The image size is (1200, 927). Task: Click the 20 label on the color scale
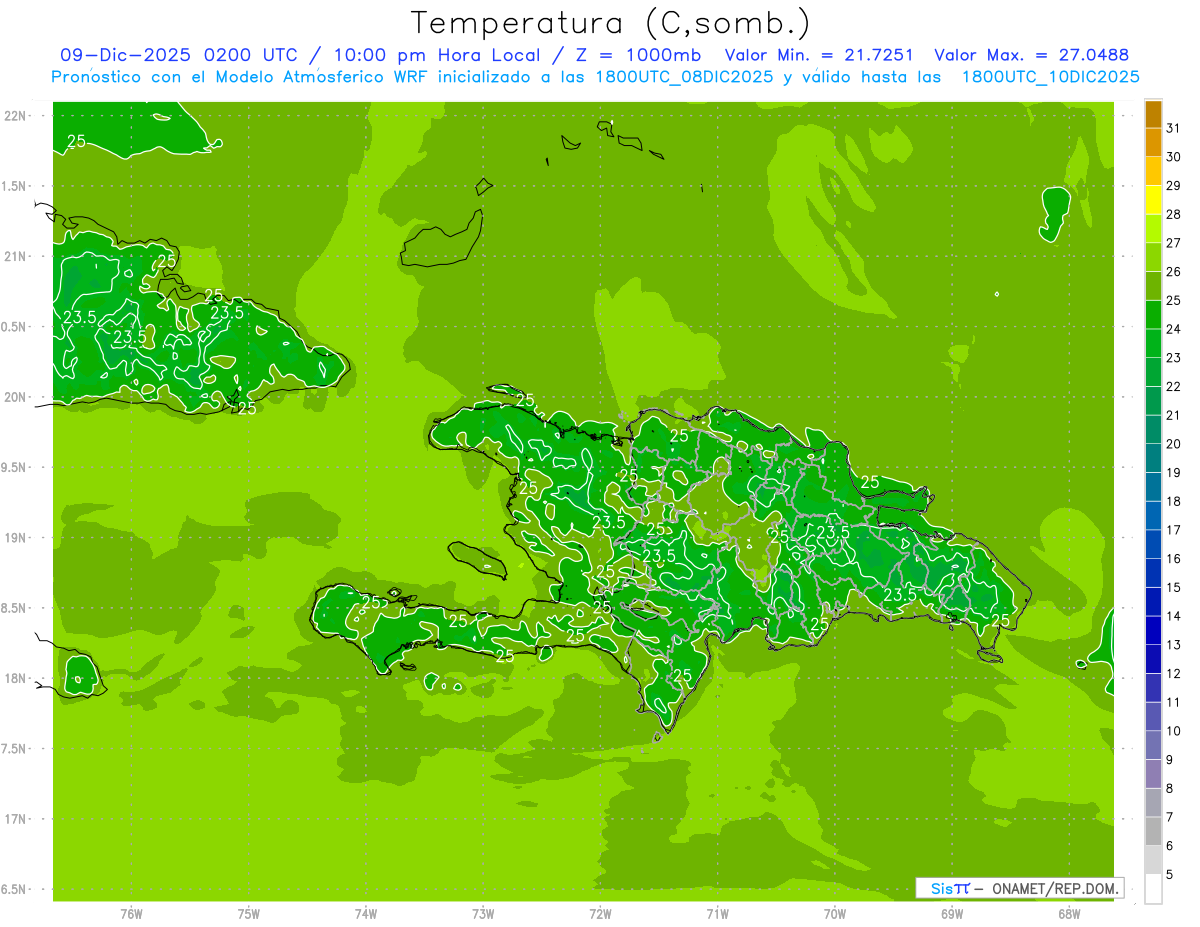coord(1174,444)
